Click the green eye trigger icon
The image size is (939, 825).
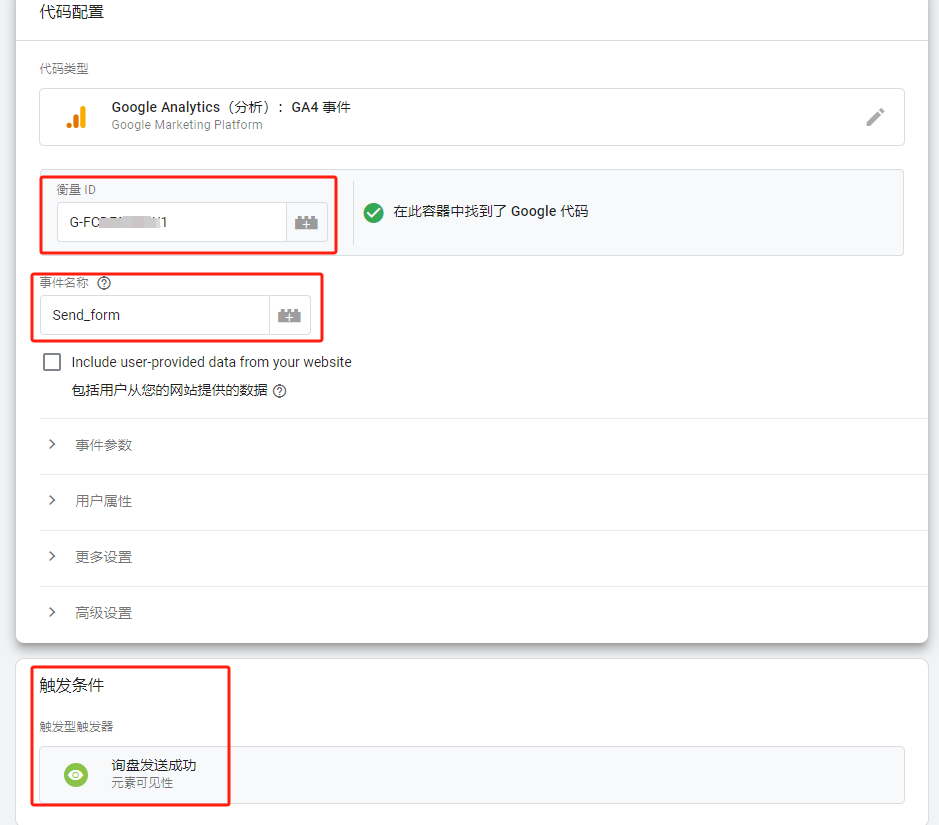pyautogui.click(x=76, y=775)
